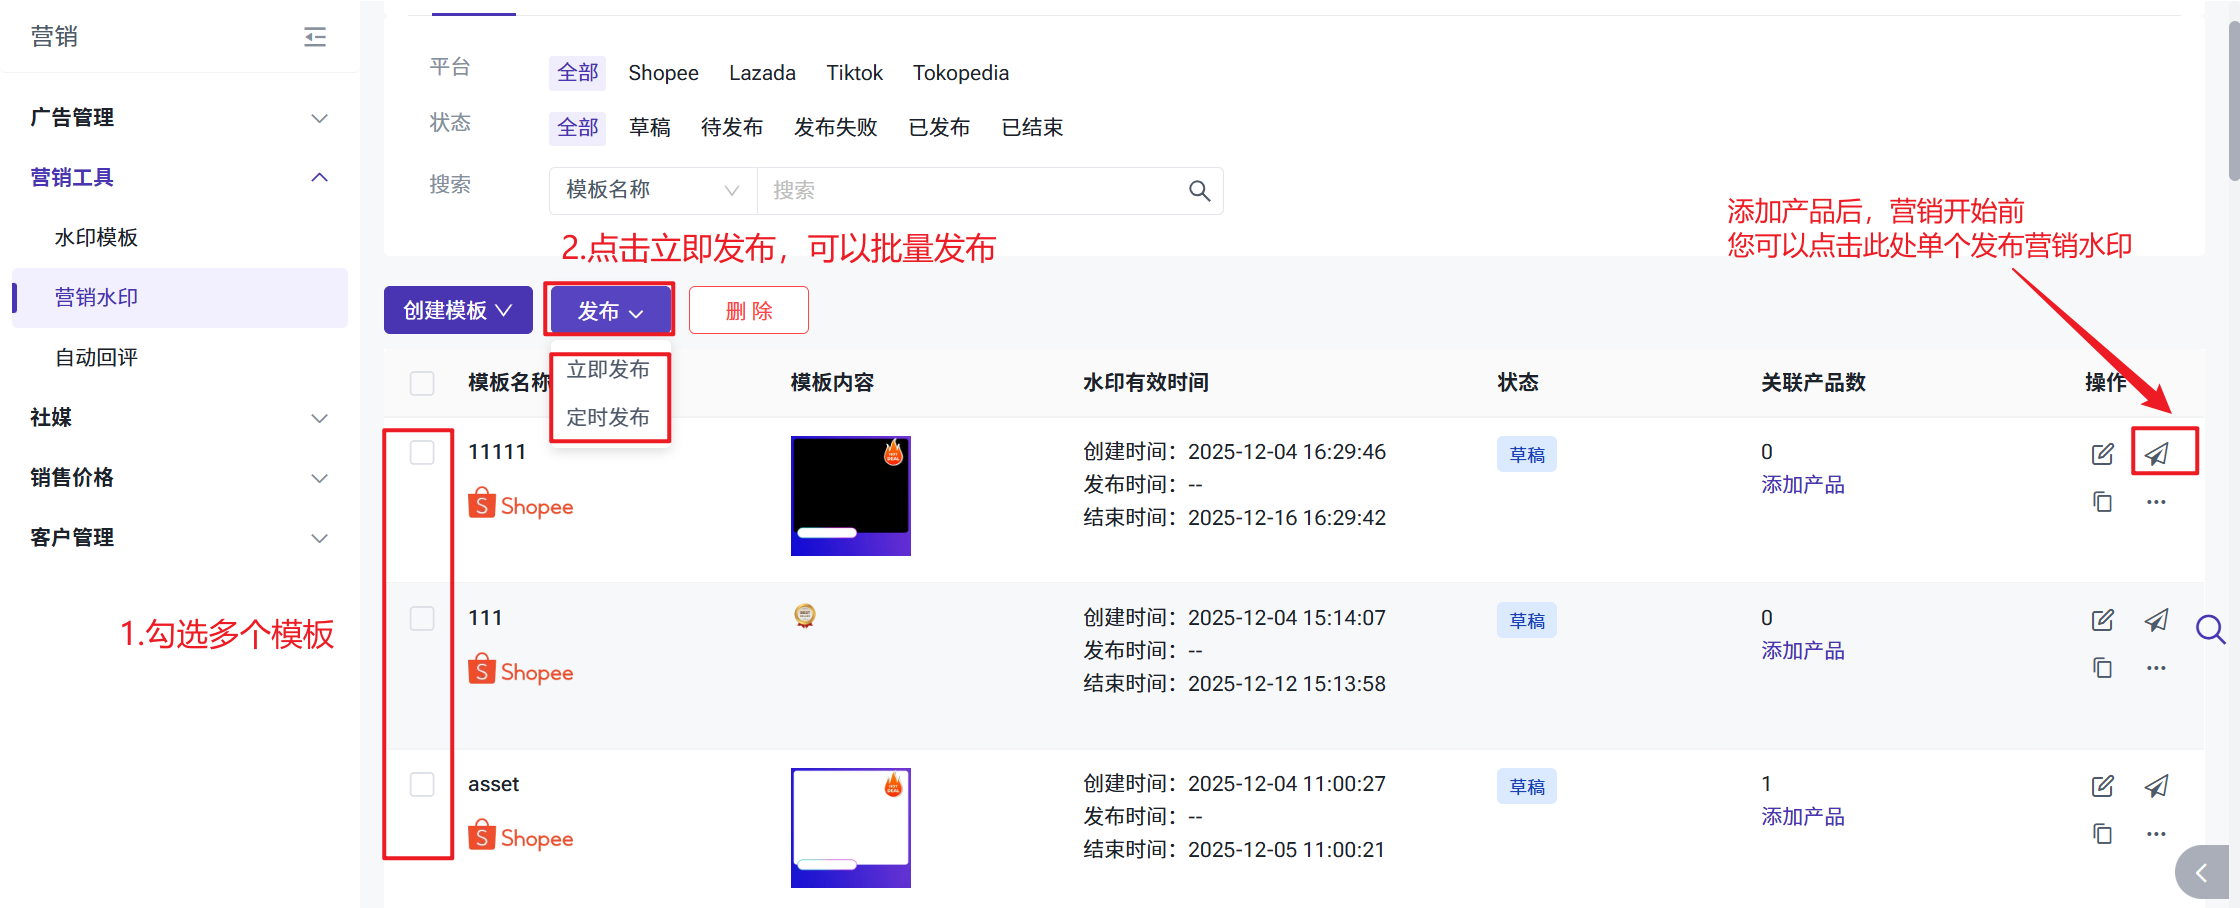
Task: Open the 模板名称 search field dropdown
Action: [x=652, y=190]
